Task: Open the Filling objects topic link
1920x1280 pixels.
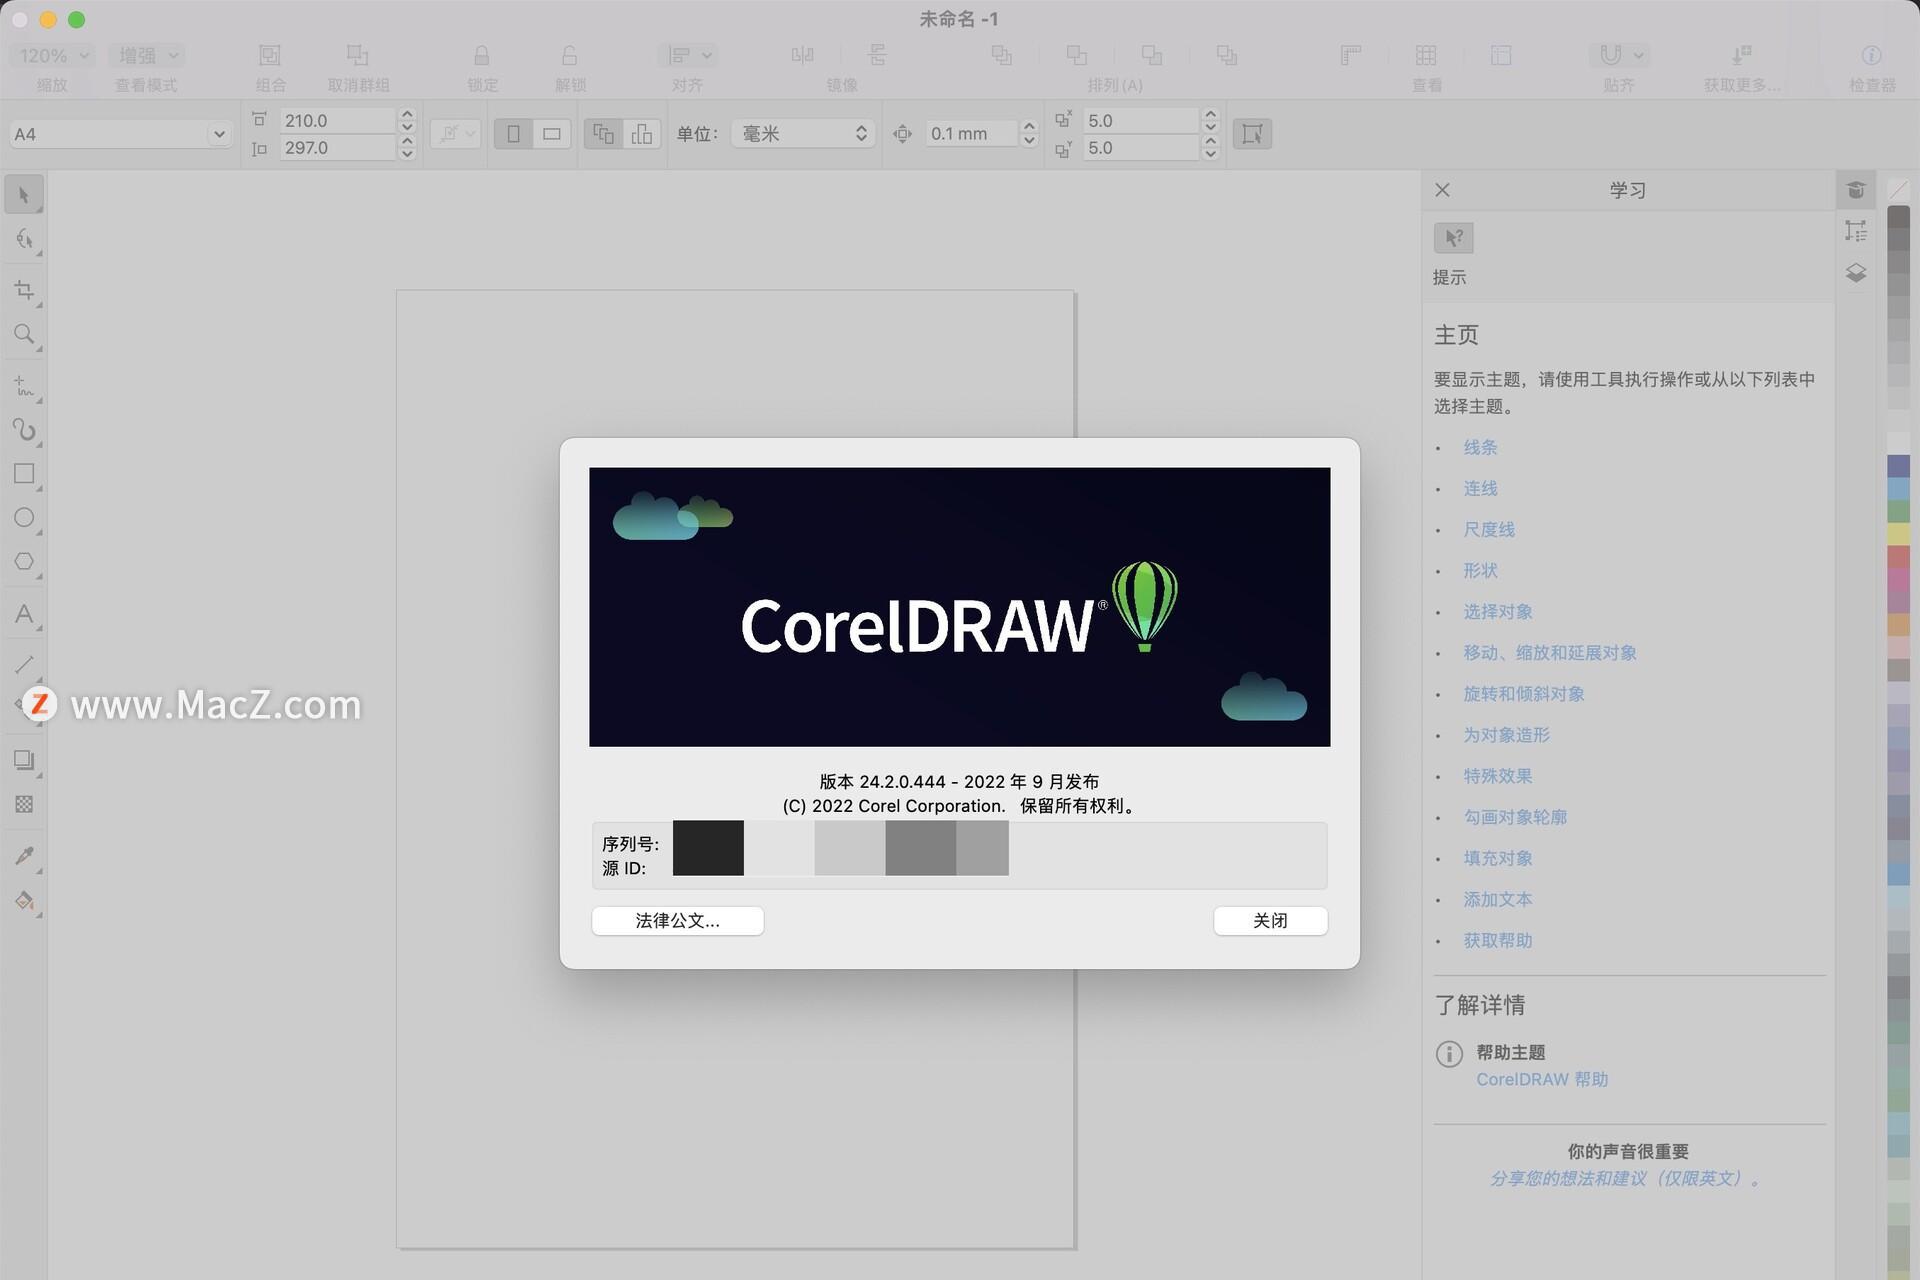Action: 1498,859
